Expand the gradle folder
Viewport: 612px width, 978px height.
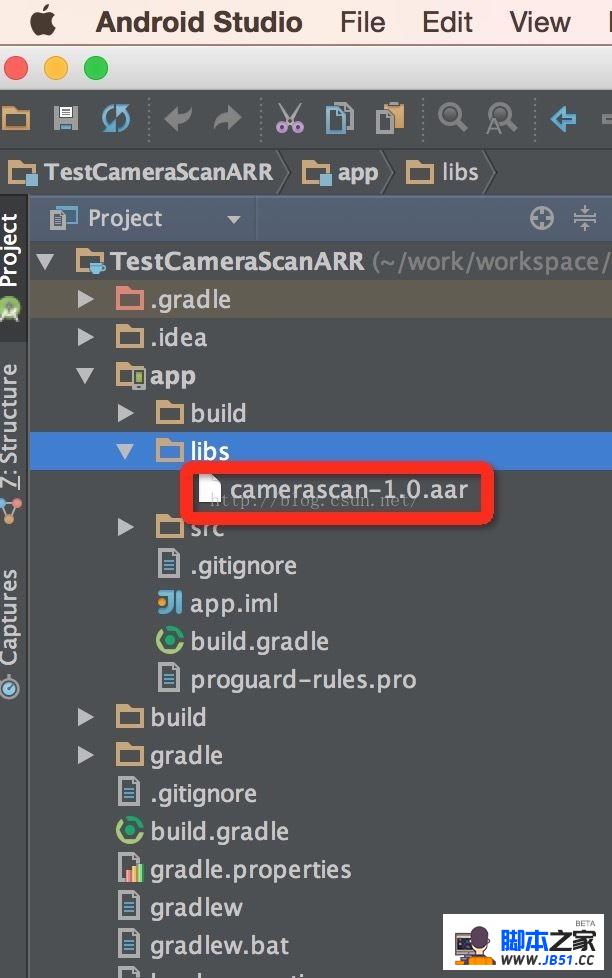point(85,755)
